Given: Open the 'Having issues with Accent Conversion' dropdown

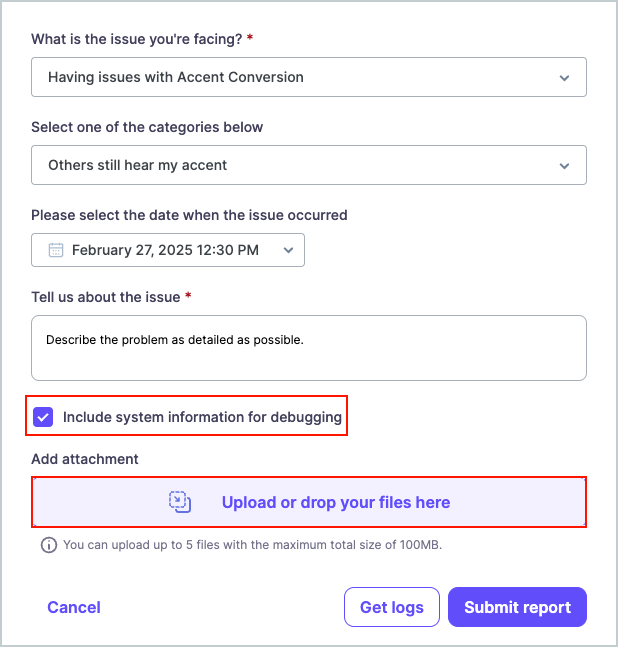Looking at the screenshot, I should pyautogui.click(x=309, y=77).
